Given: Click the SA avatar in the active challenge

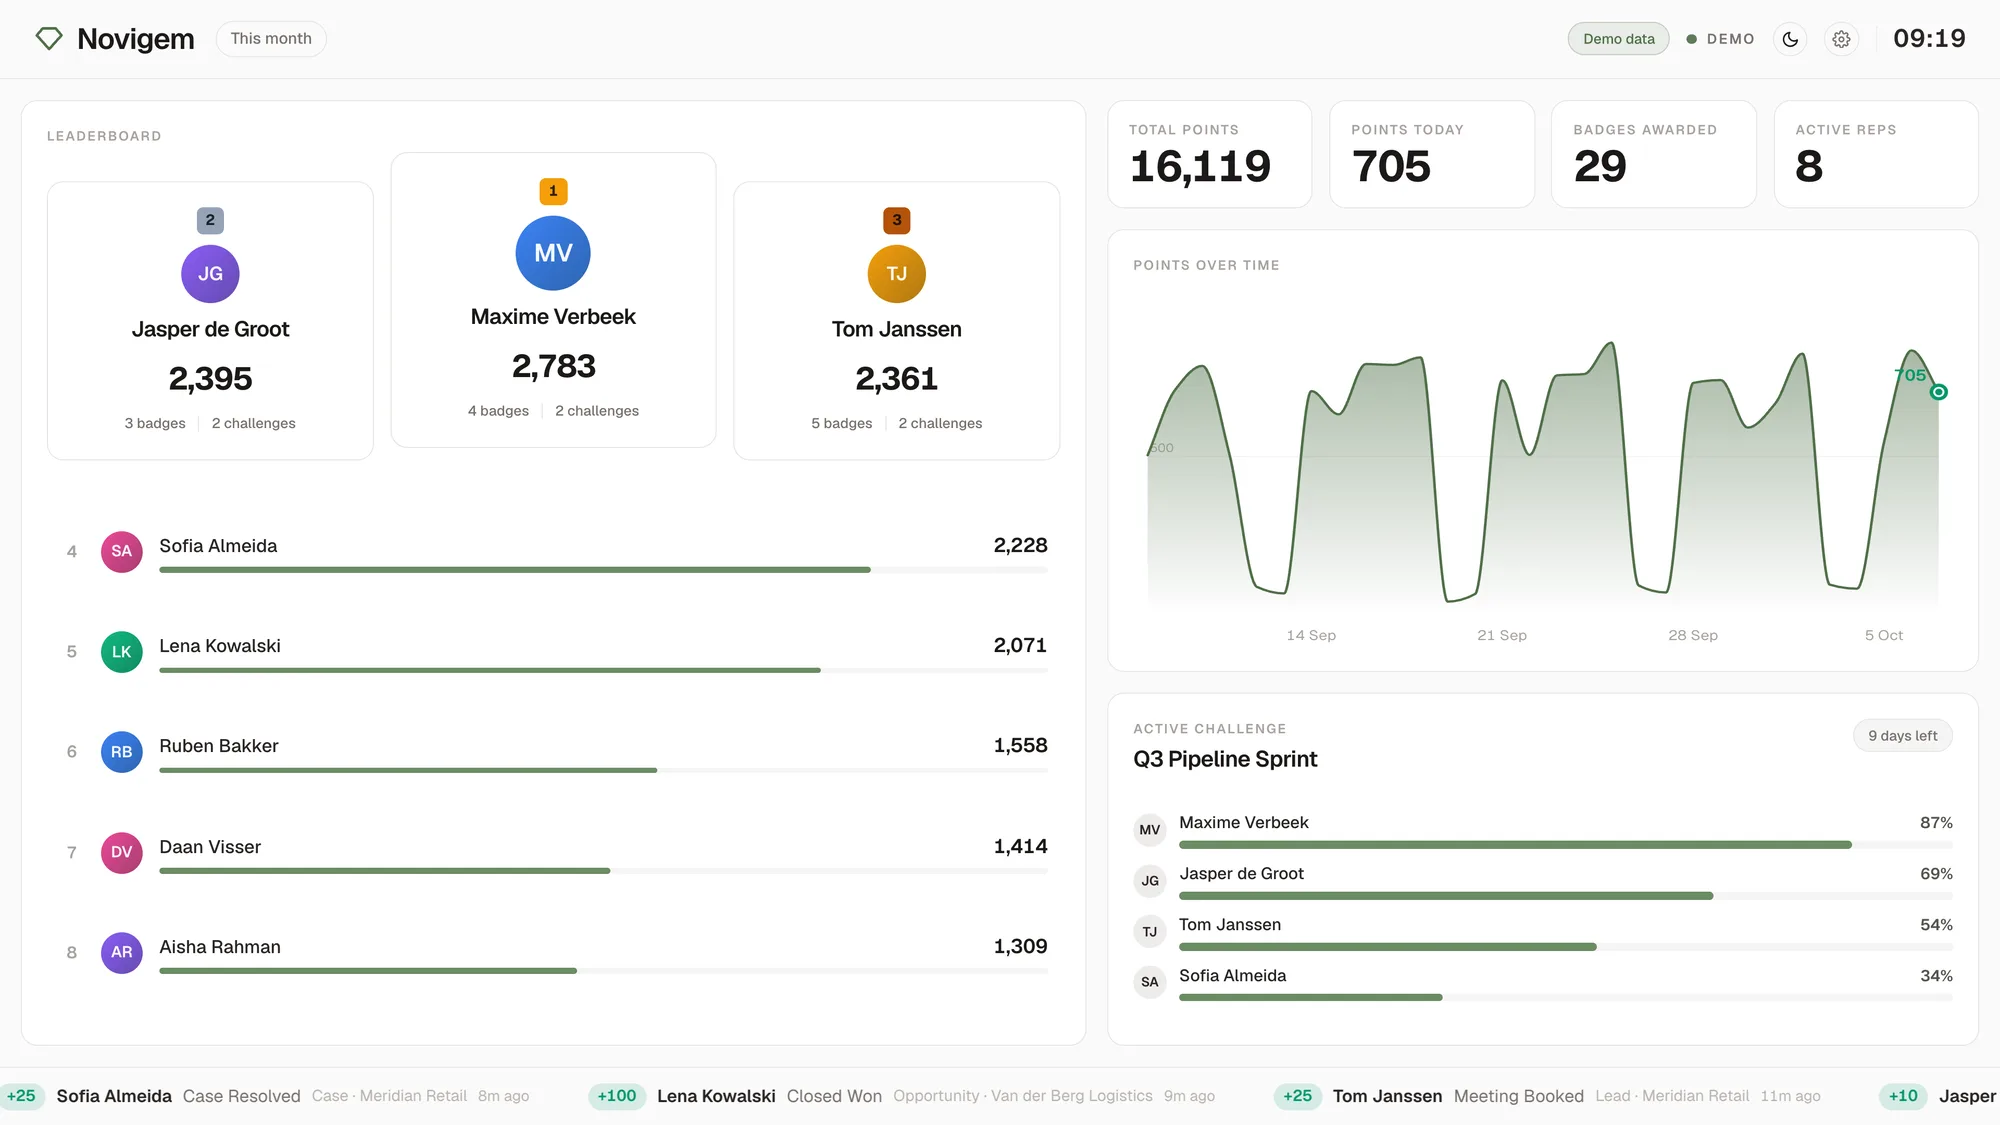Looking at the screenshot, I should coord(1150,982).
